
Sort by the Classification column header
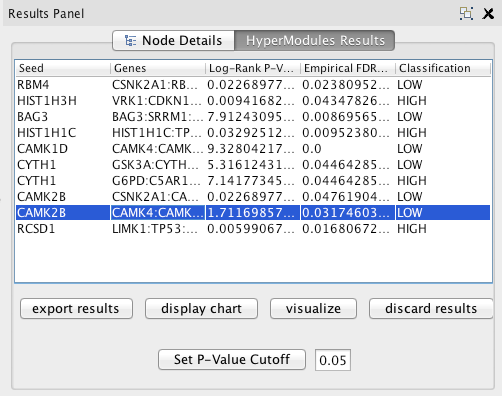coord(443,68)
